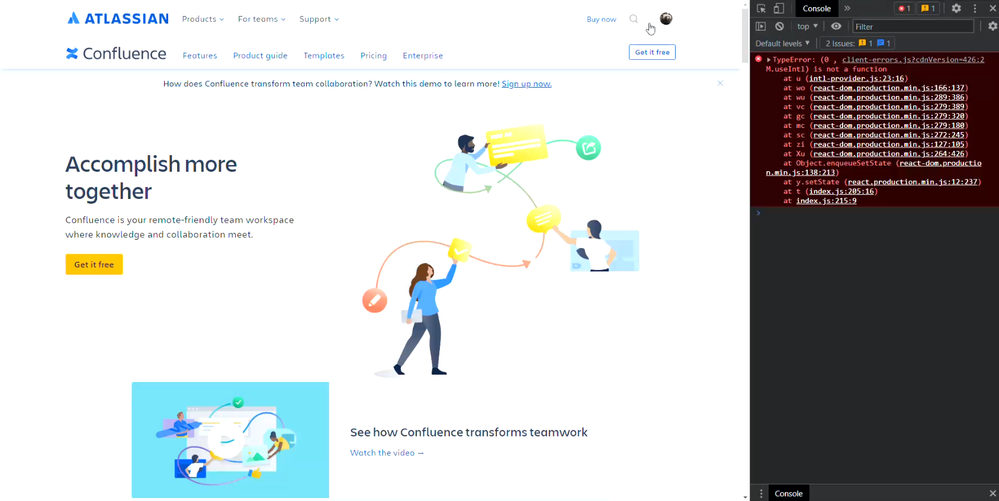Viewport: 999px width, 501px height.
Task: Close the DevTools panel
Action: coord(993,8)
